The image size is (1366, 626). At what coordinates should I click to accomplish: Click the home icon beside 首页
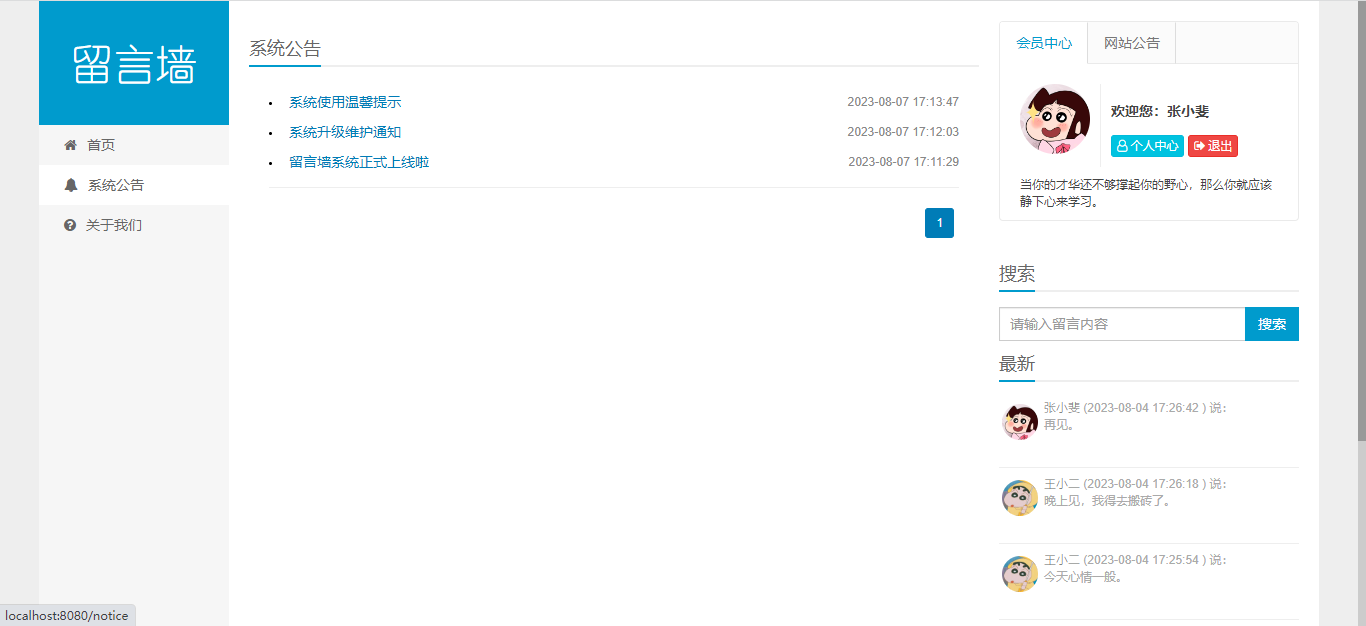pyautogui.click(x=70, y=145)
